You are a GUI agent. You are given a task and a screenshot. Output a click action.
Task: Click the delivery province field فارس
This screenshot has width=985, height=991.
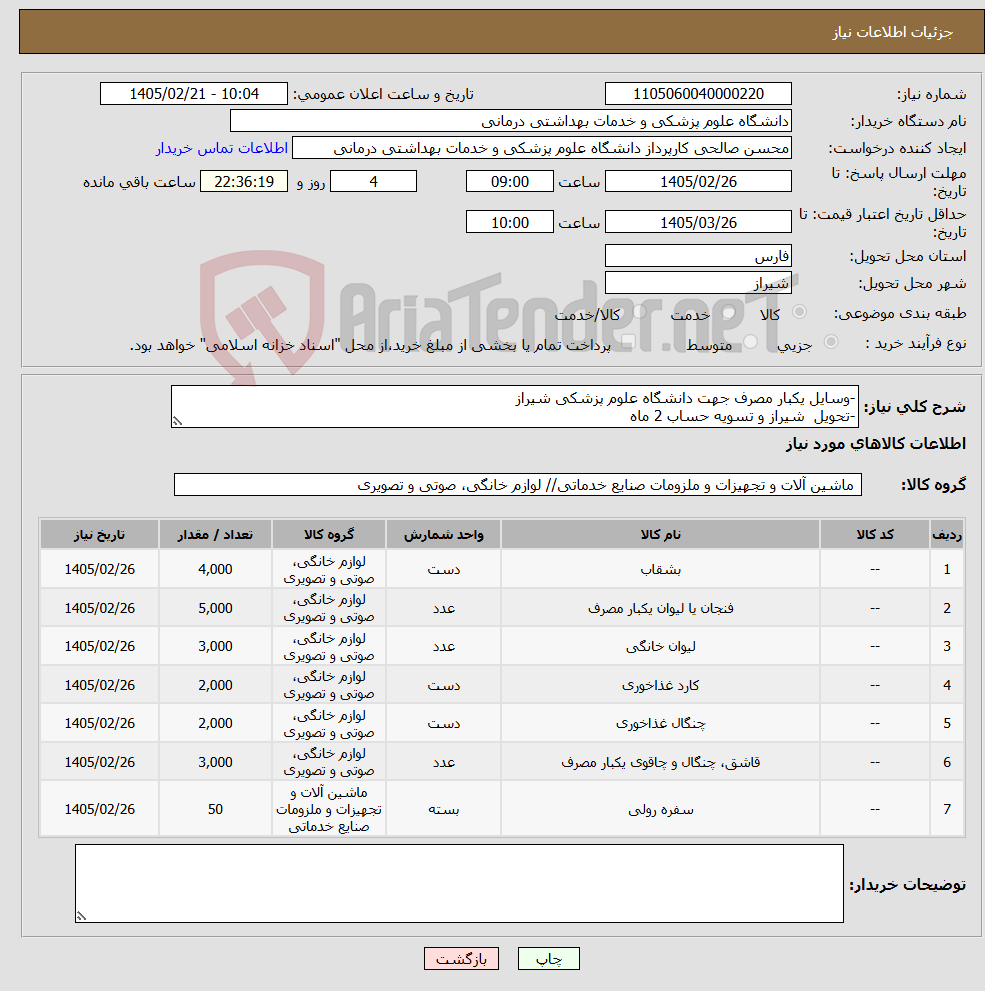pyautogui.click(x=698, y=256)
